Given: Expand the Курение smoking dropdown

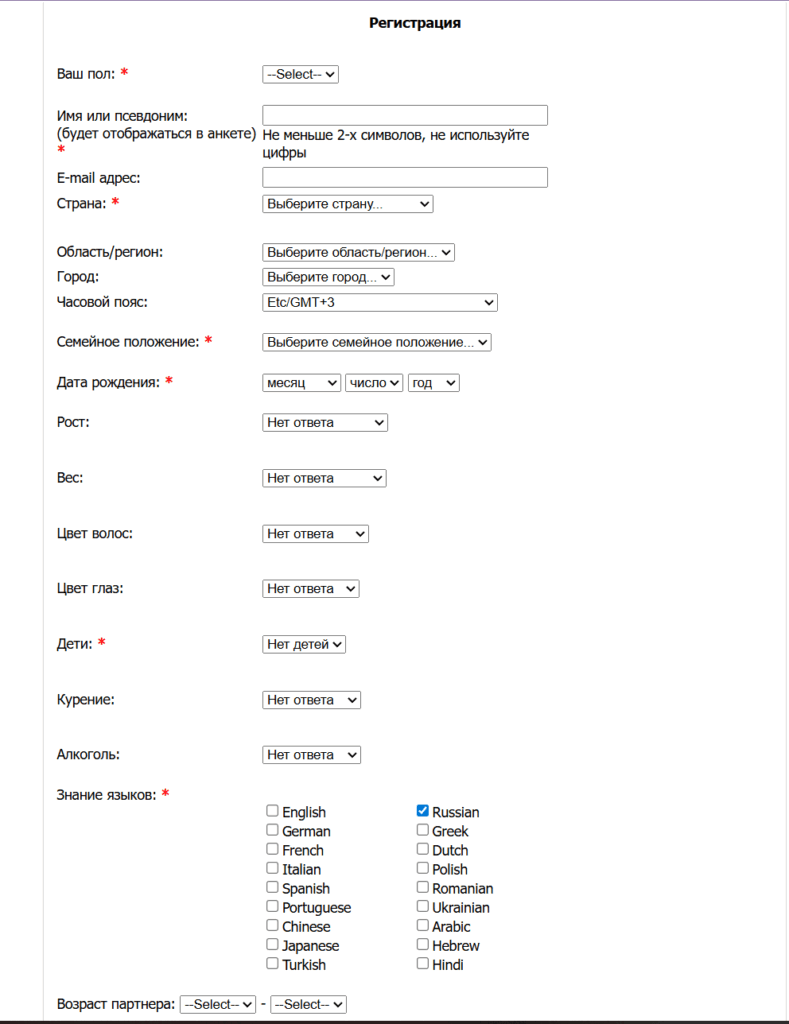Looking at the screenshot, I should 311,700.
